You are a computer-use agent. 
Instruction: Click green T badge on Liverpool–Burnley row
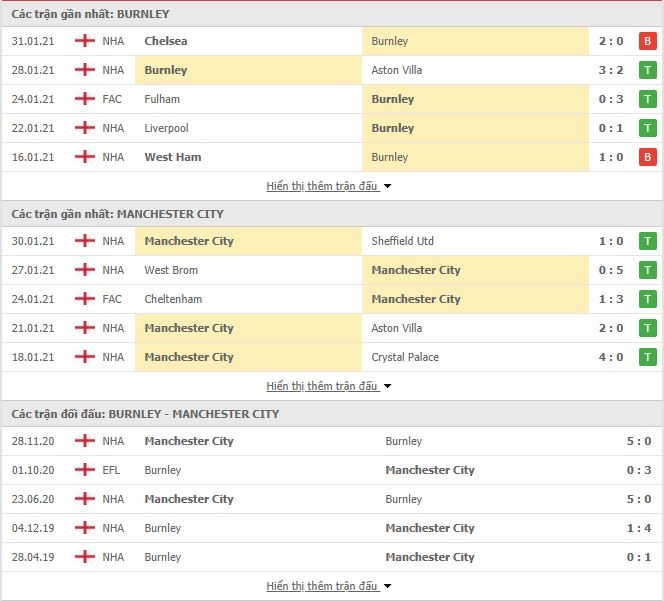pos(647,128)
